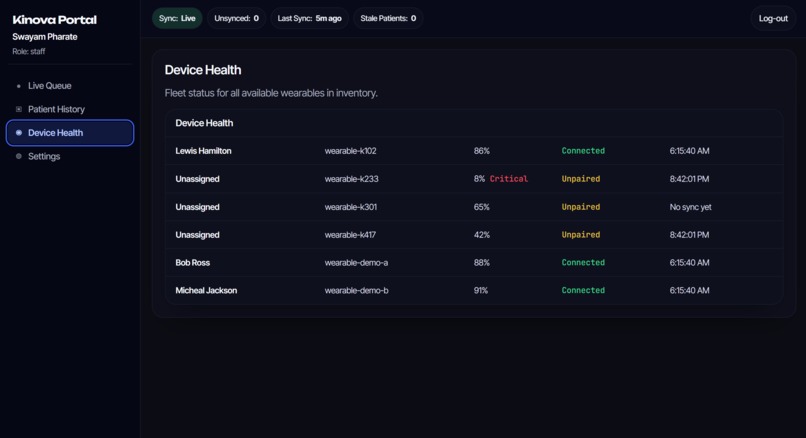This screenshot has width=806, height=438.
Task: Click the Device Health sidebar dot icon
Action: click(19, 133)
